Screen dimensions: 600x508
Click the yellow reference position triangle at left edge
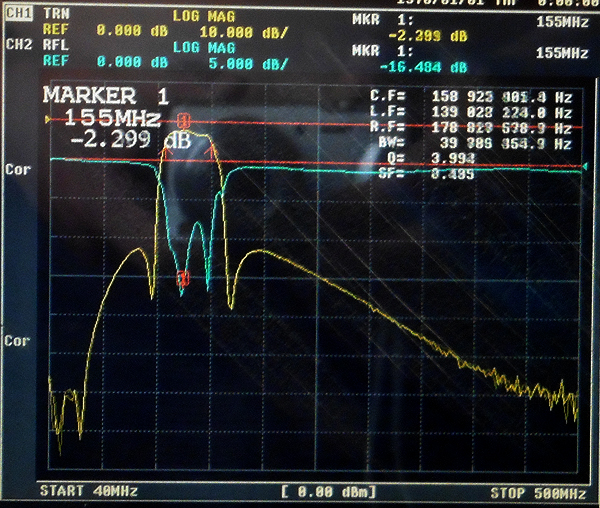coord(48,120)
